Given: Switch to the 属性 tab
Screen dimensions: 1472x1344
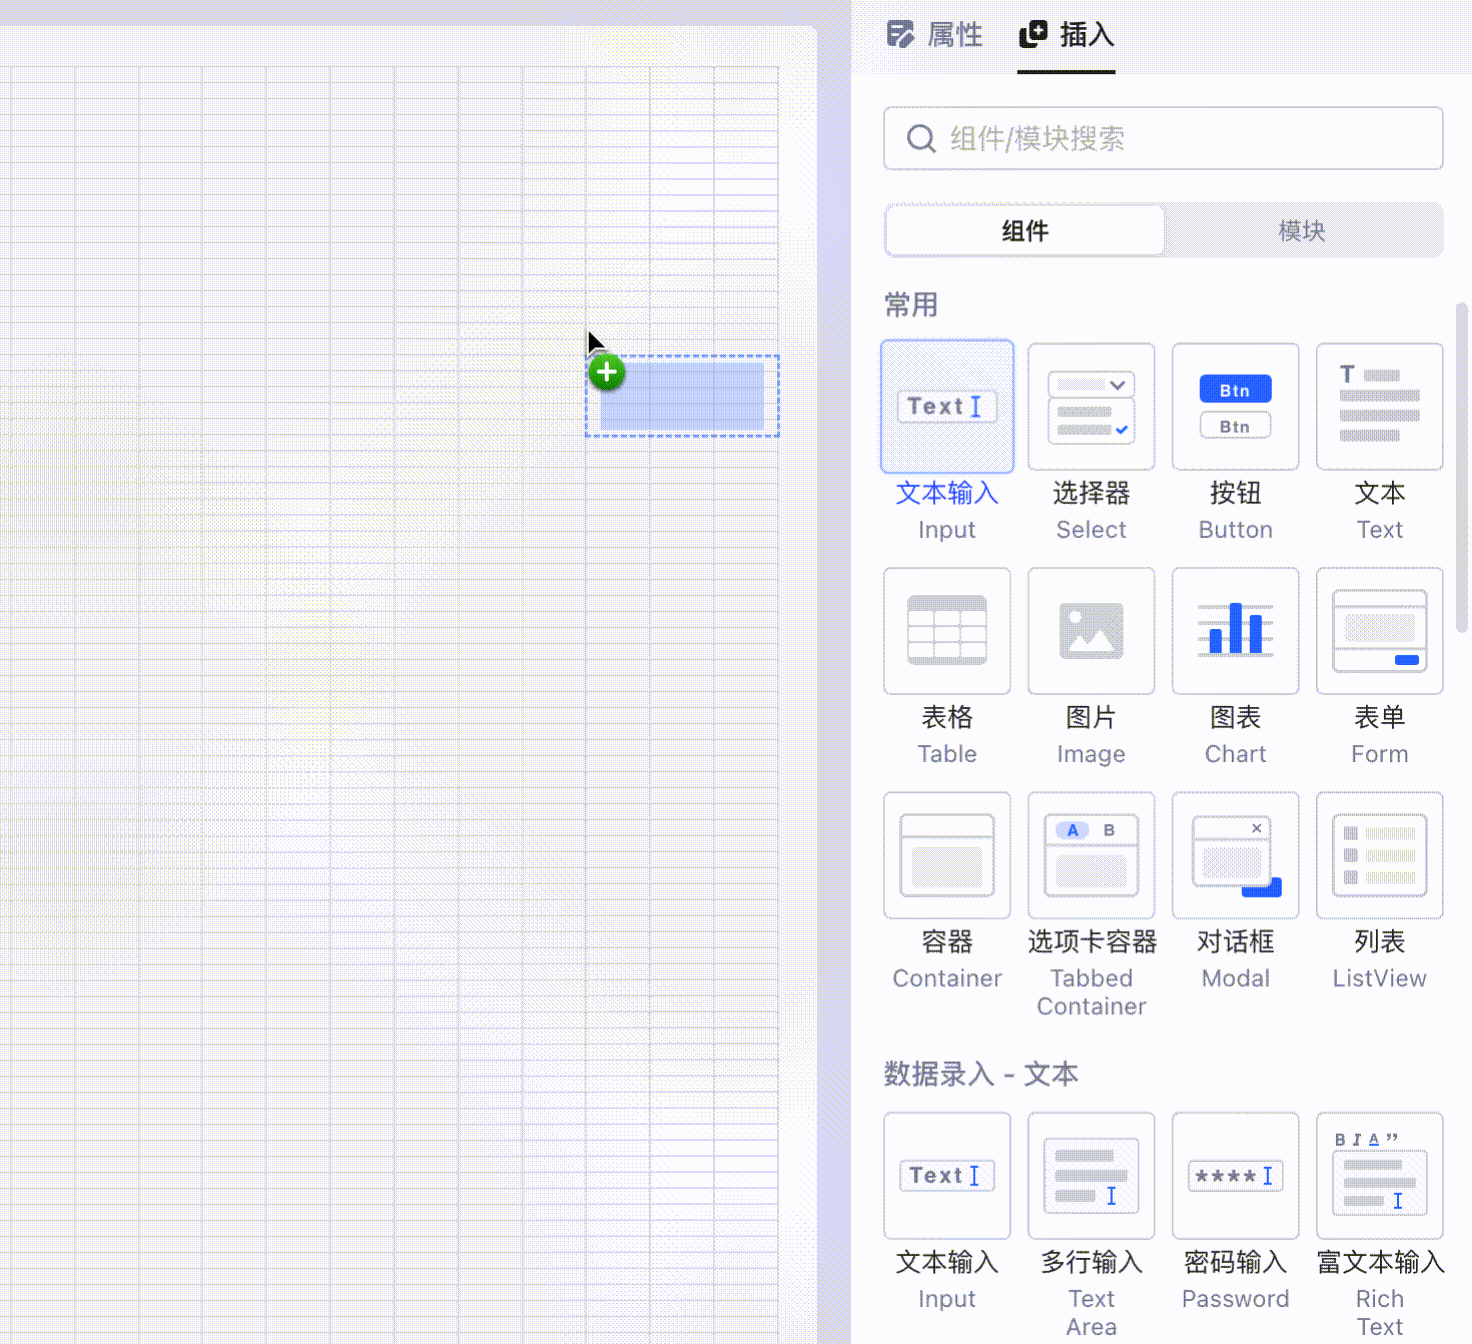Looking at the screenshot, I should pos(934,35).
